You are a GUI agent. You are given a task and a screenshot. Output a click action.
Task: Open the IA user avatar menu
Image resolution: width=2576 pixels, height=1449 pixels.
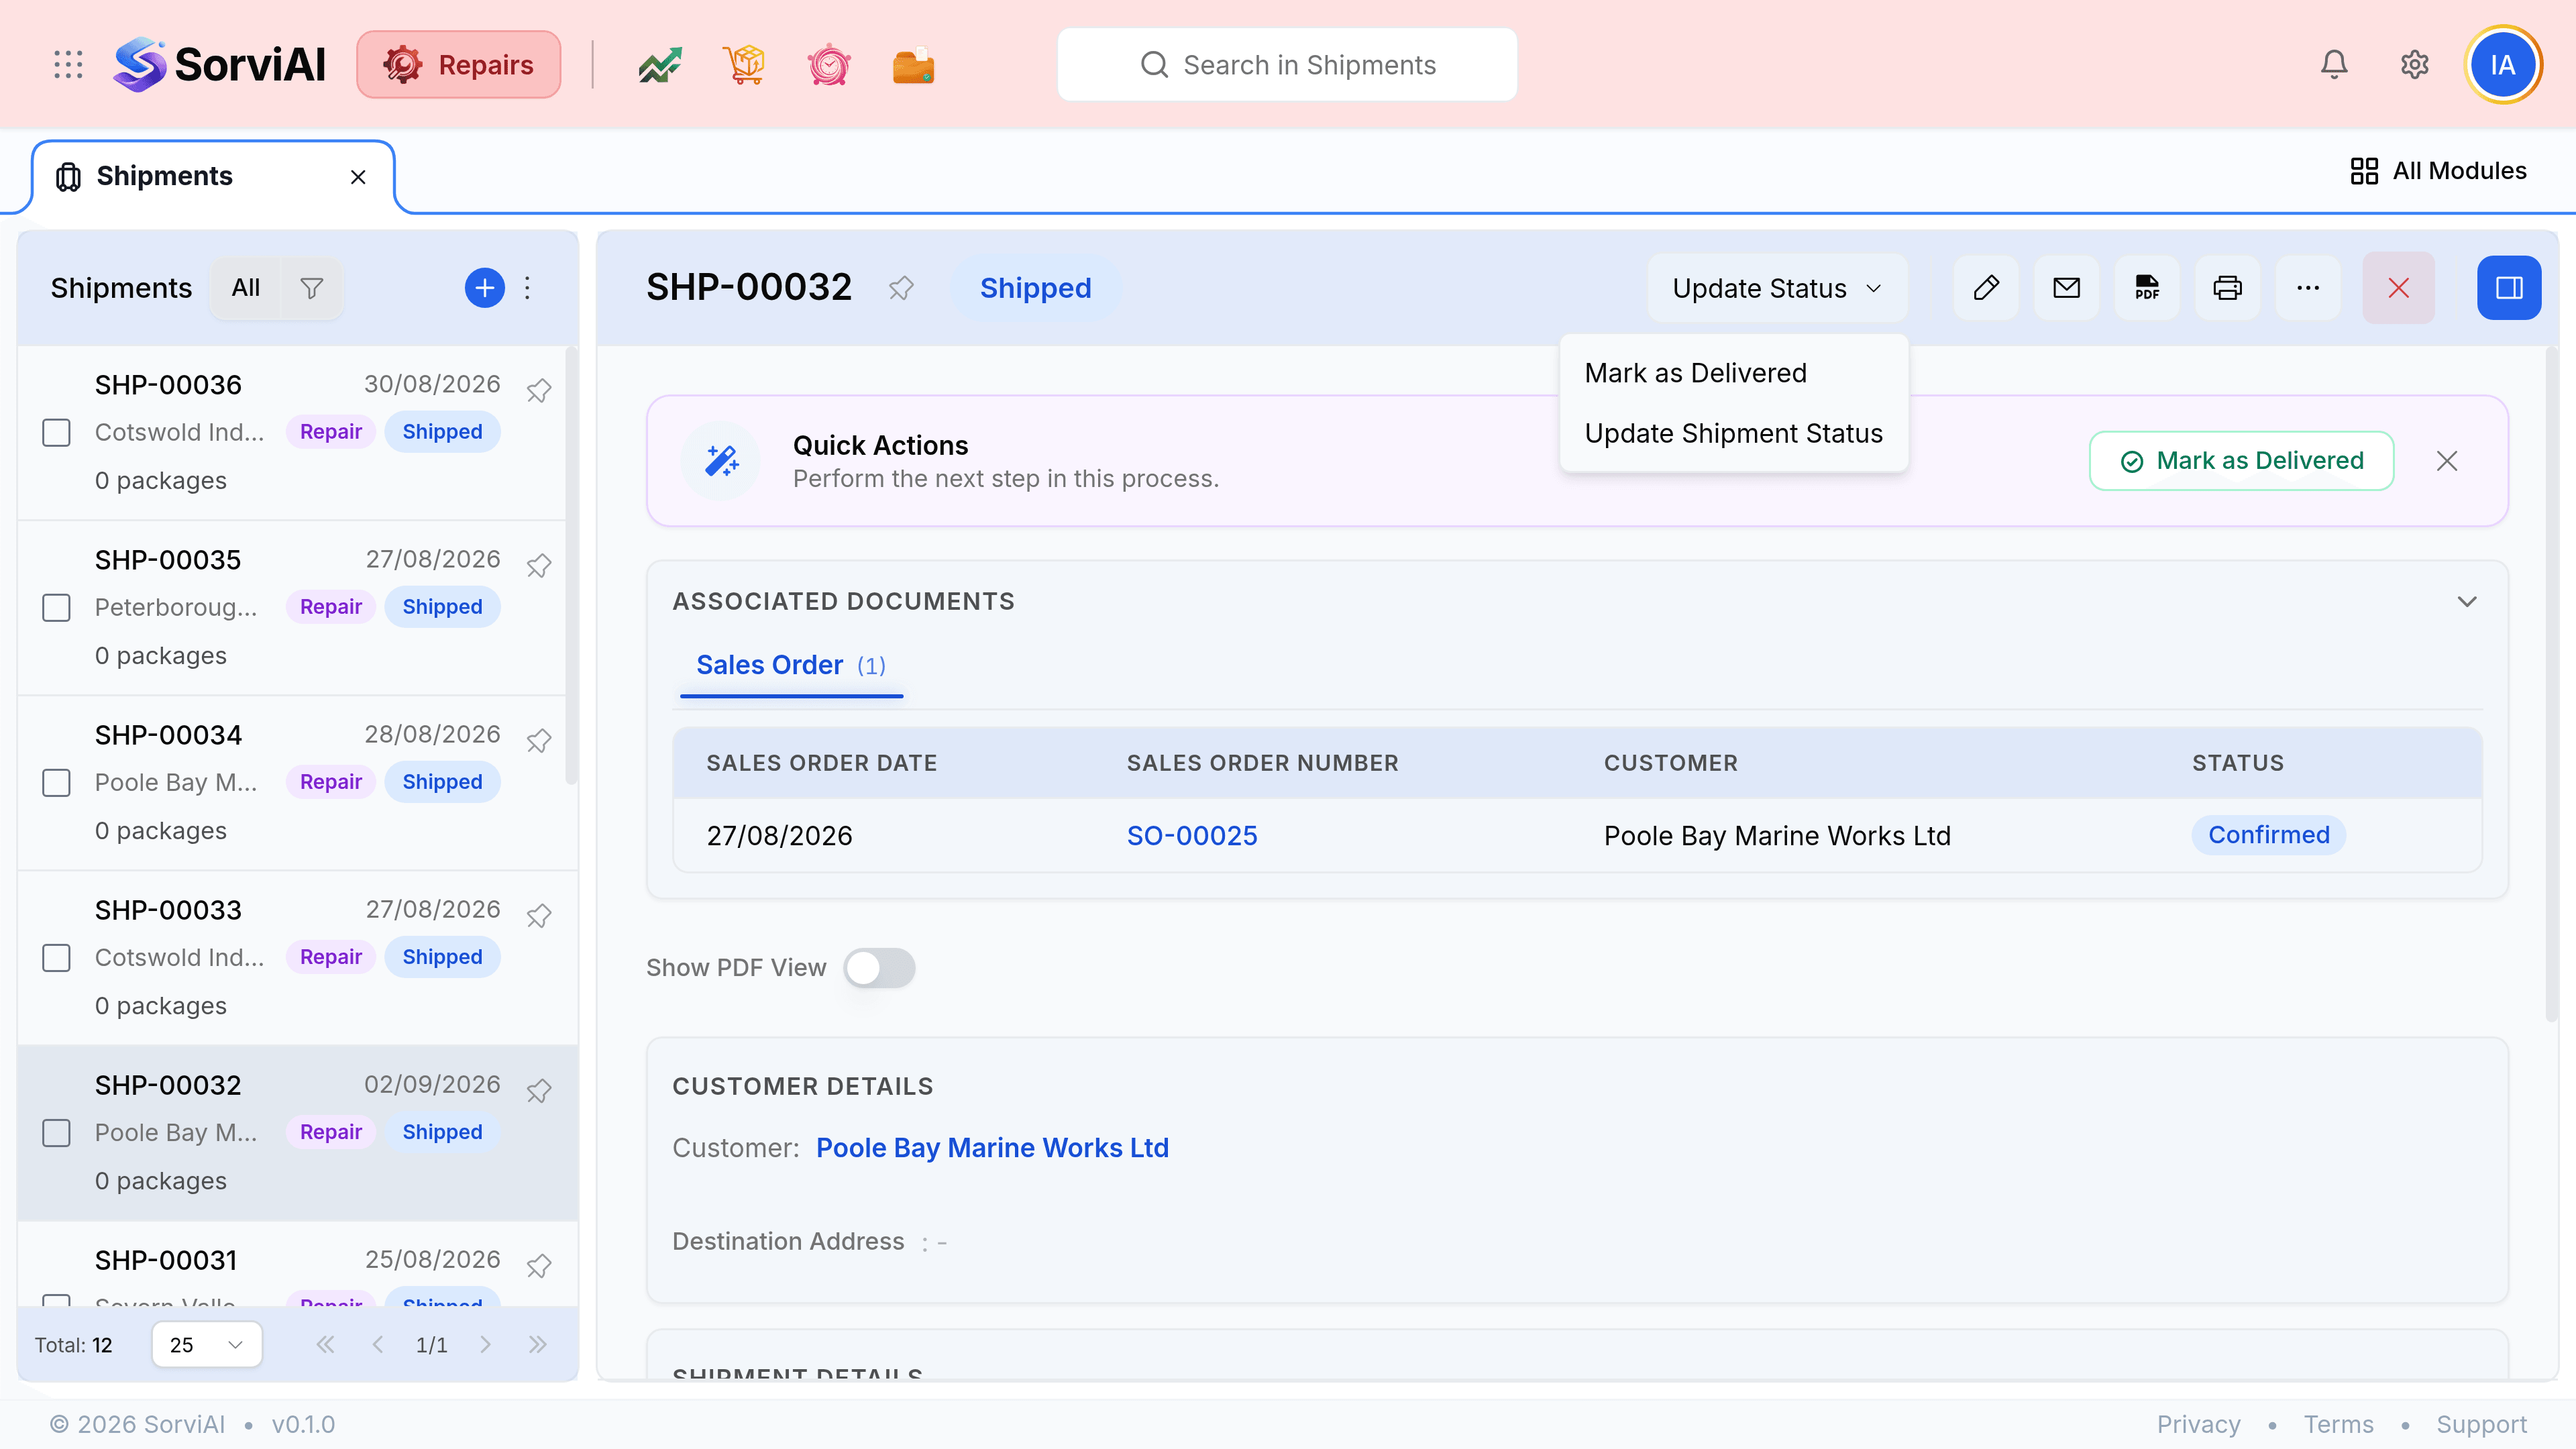pyautogui.click(x=2502, y=65)
